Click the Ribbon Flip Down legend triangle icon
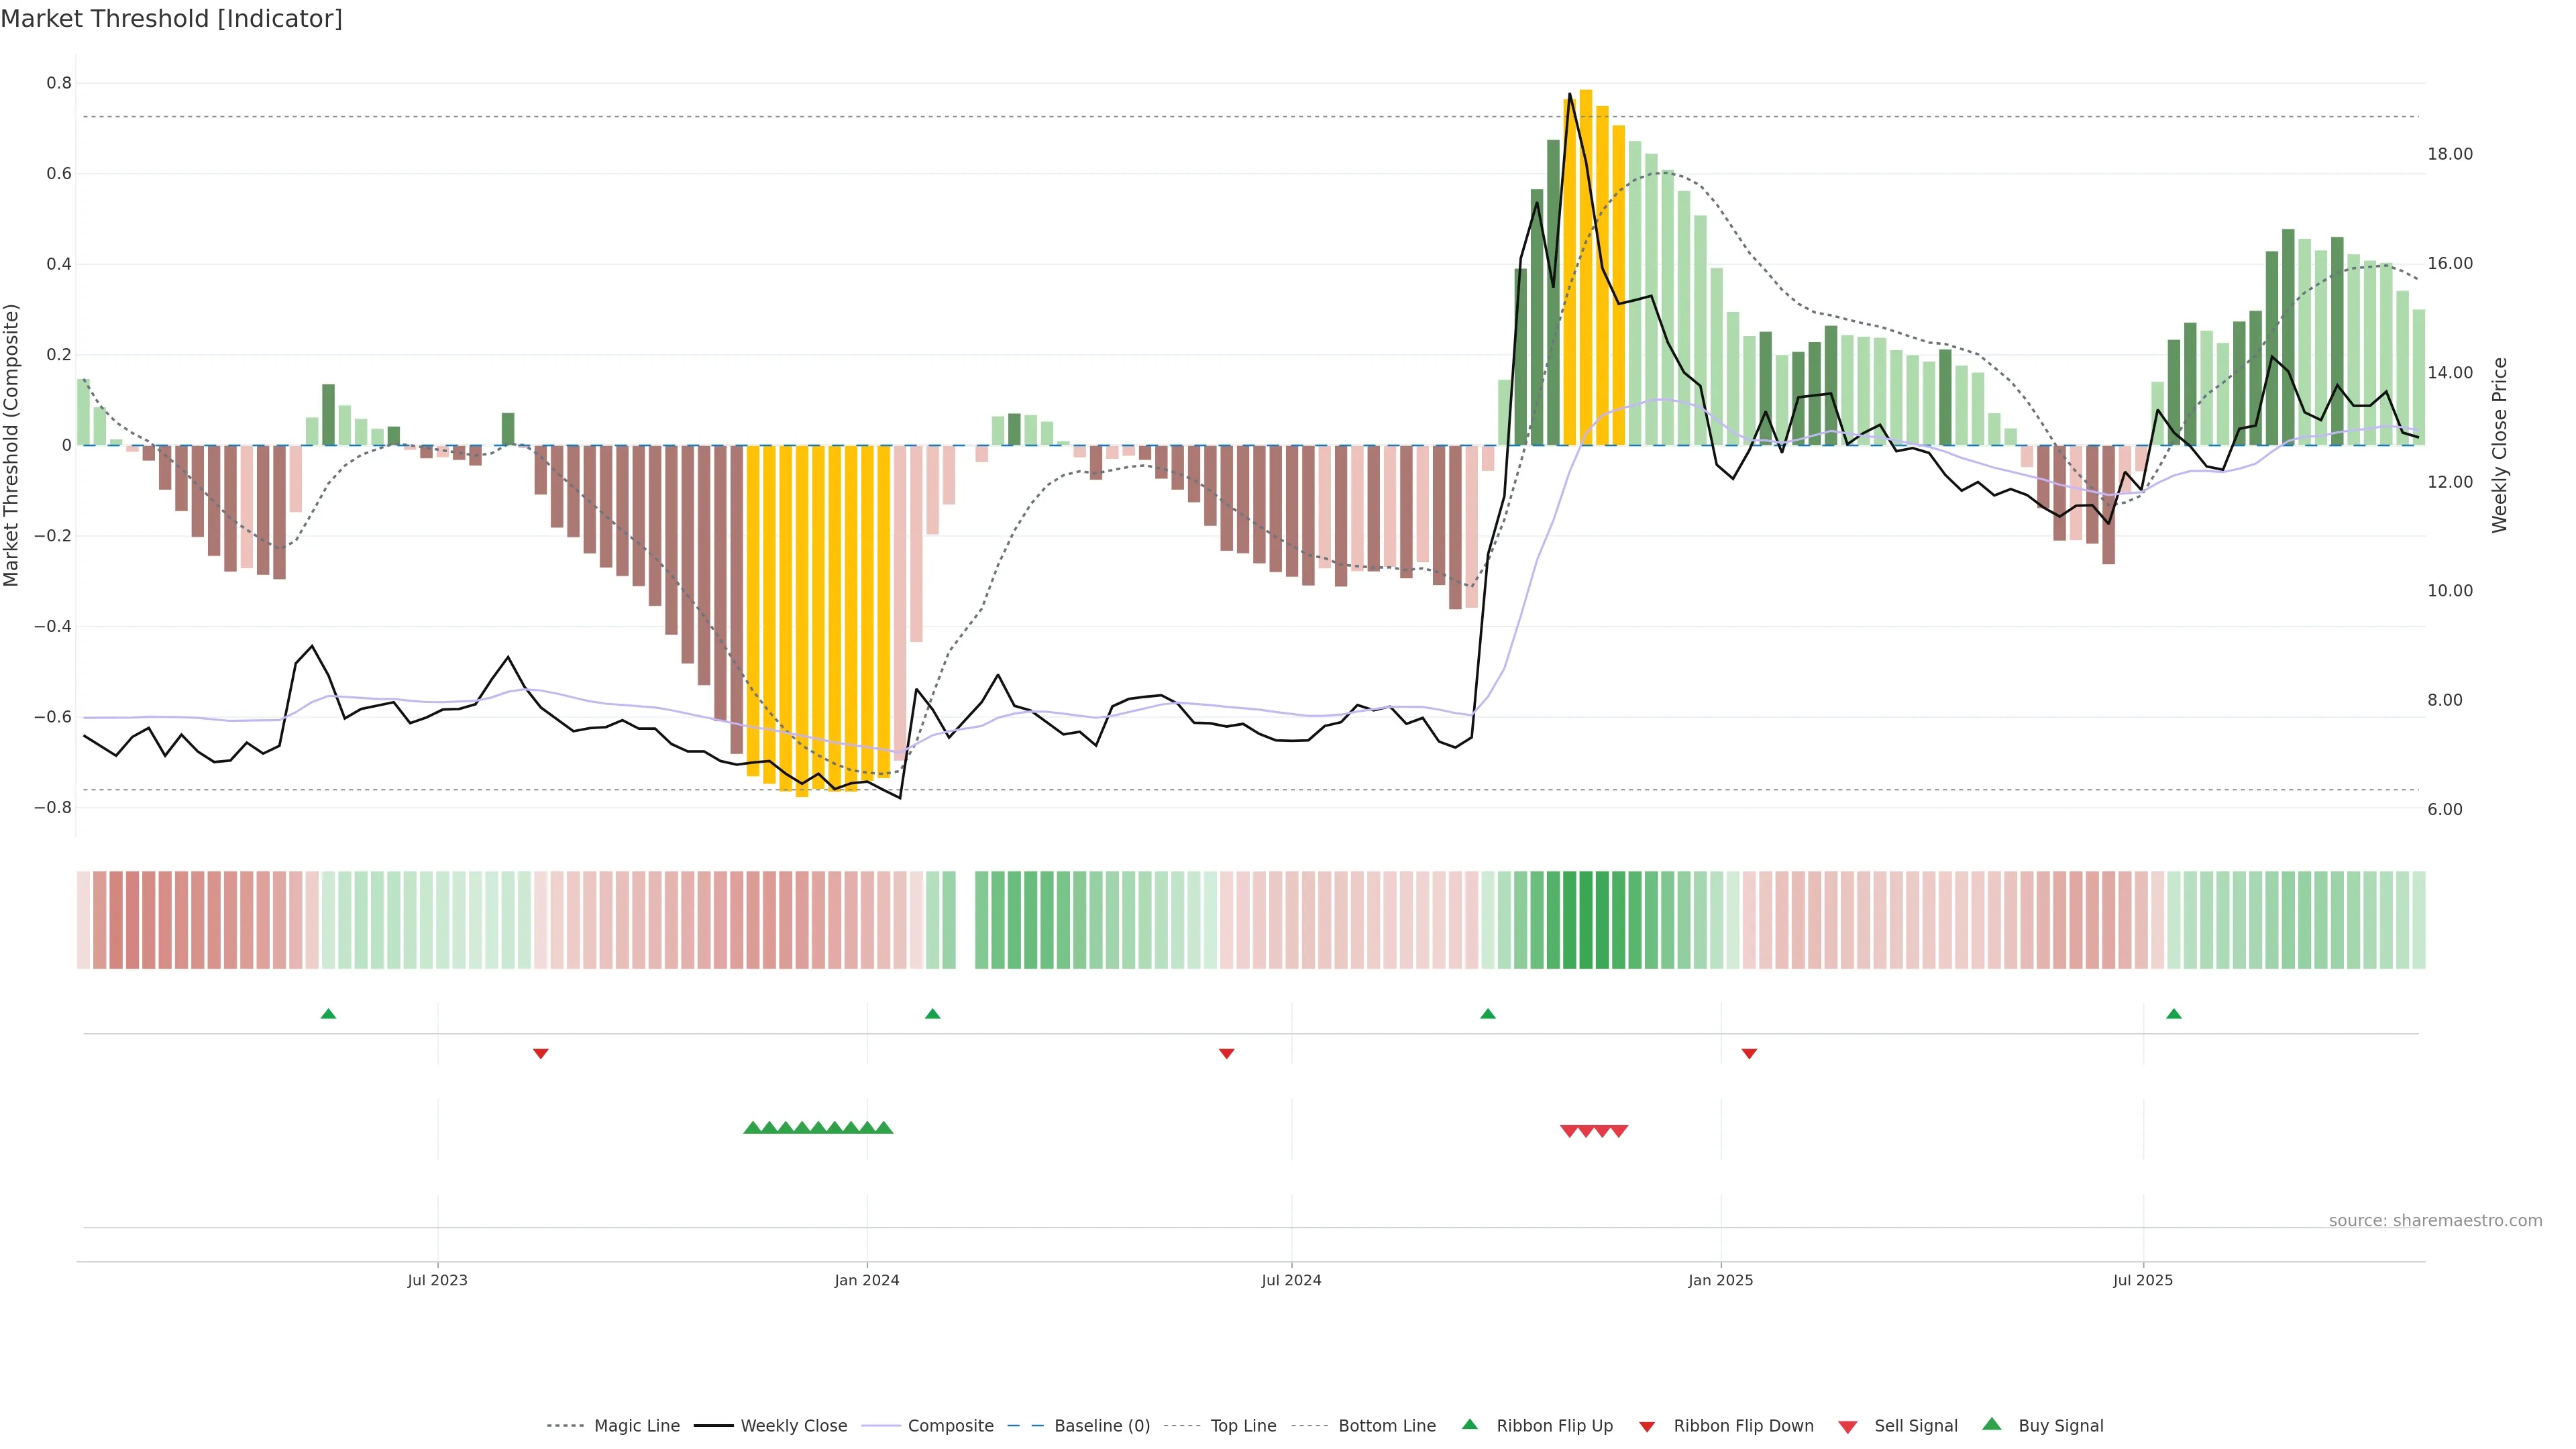Viewport: 2576px width, 1449px height. click(x=1647, y=1426)
